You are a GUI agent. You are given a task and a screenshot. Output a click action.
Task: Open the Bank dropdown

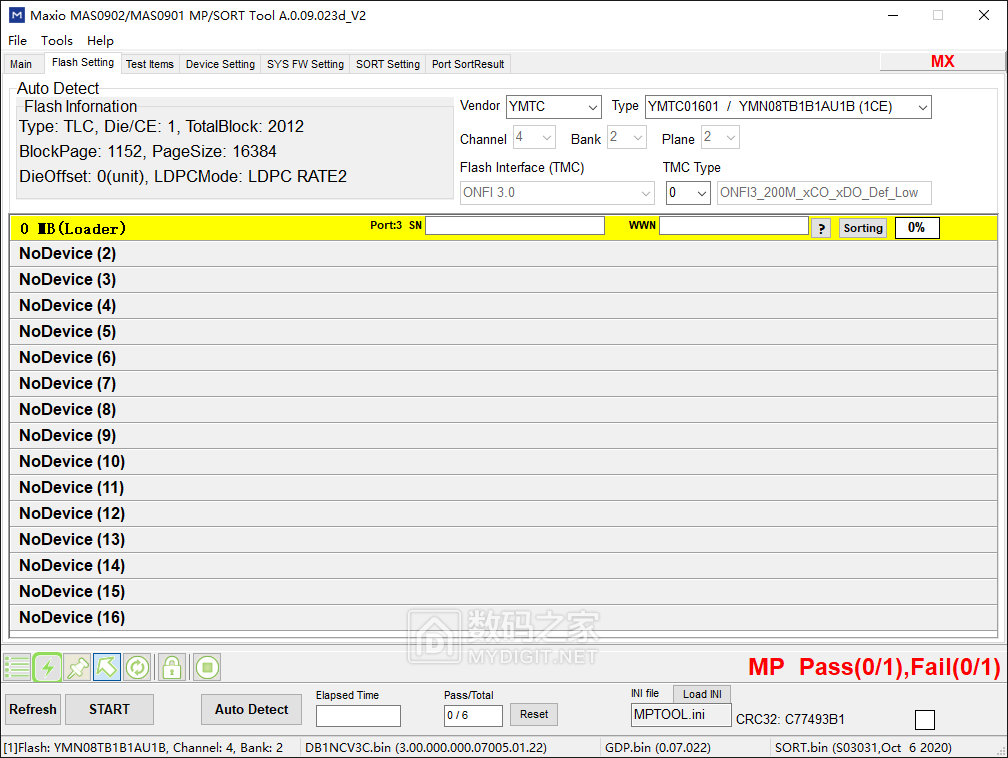627,138
